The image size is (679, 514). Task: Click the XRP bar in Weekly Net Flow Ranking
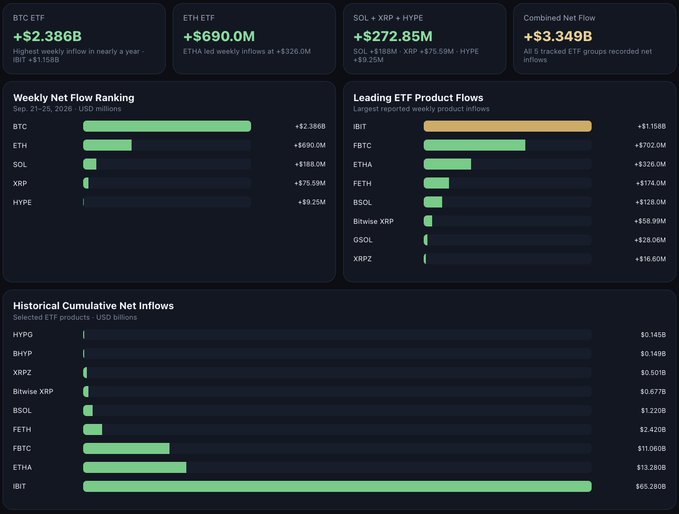coord(86,183)
